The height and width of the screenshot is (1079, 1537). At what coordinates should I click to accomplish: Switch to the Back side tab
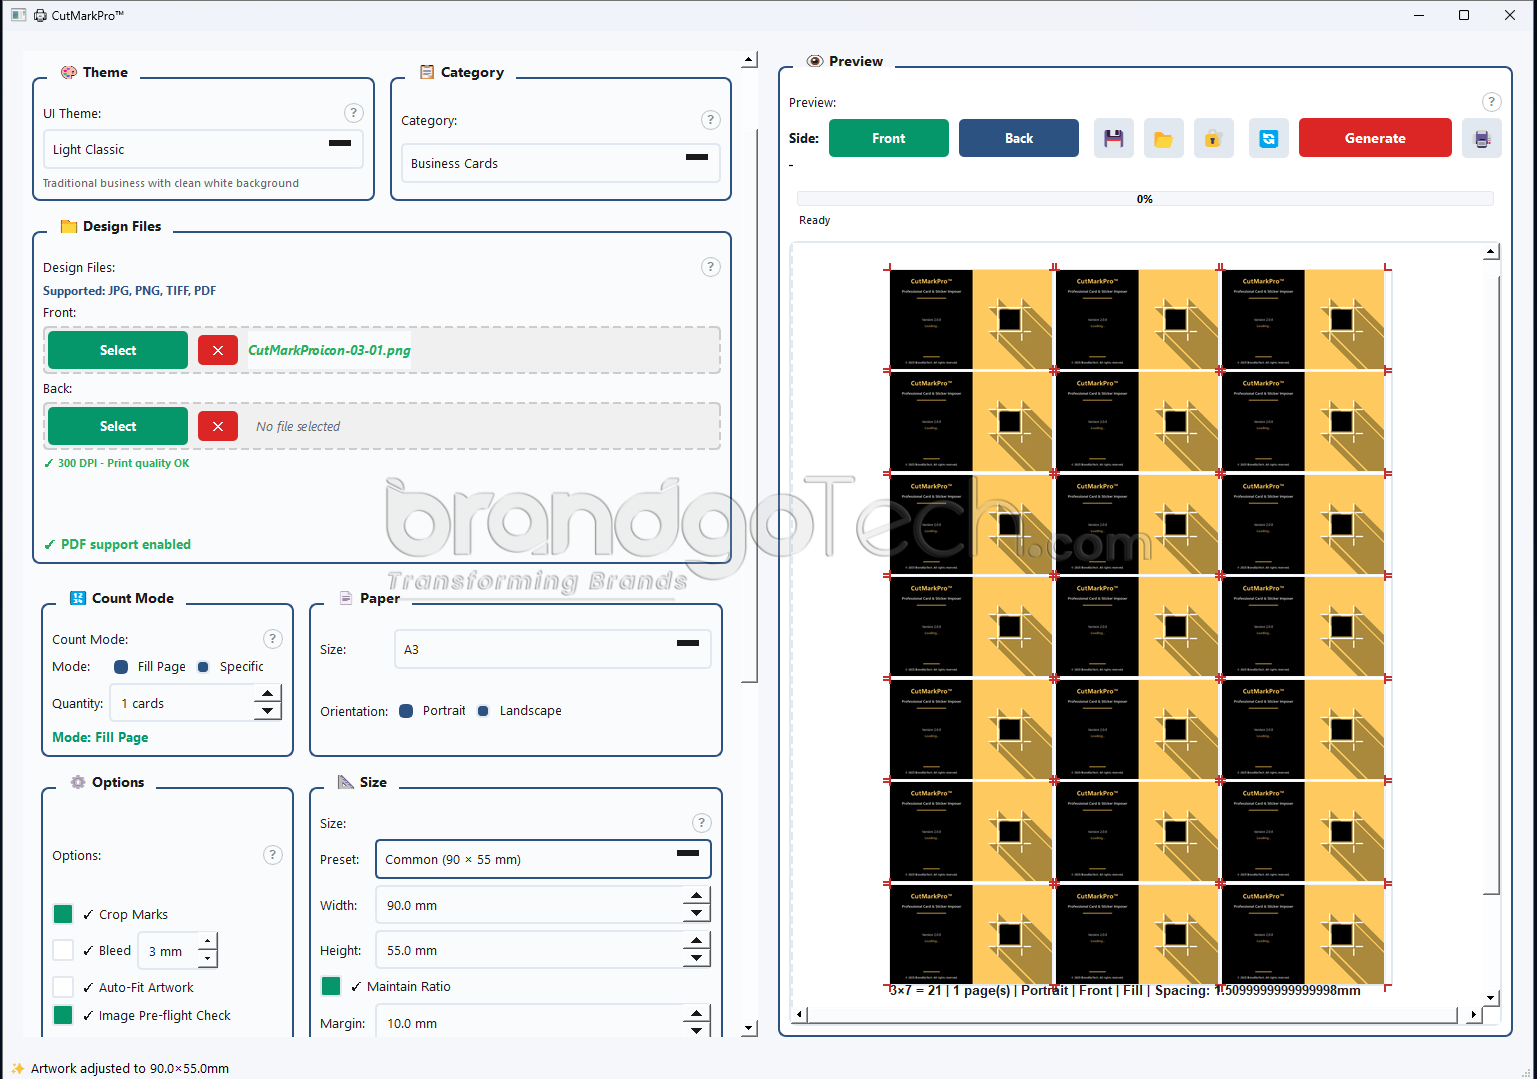pos(1019,138)
